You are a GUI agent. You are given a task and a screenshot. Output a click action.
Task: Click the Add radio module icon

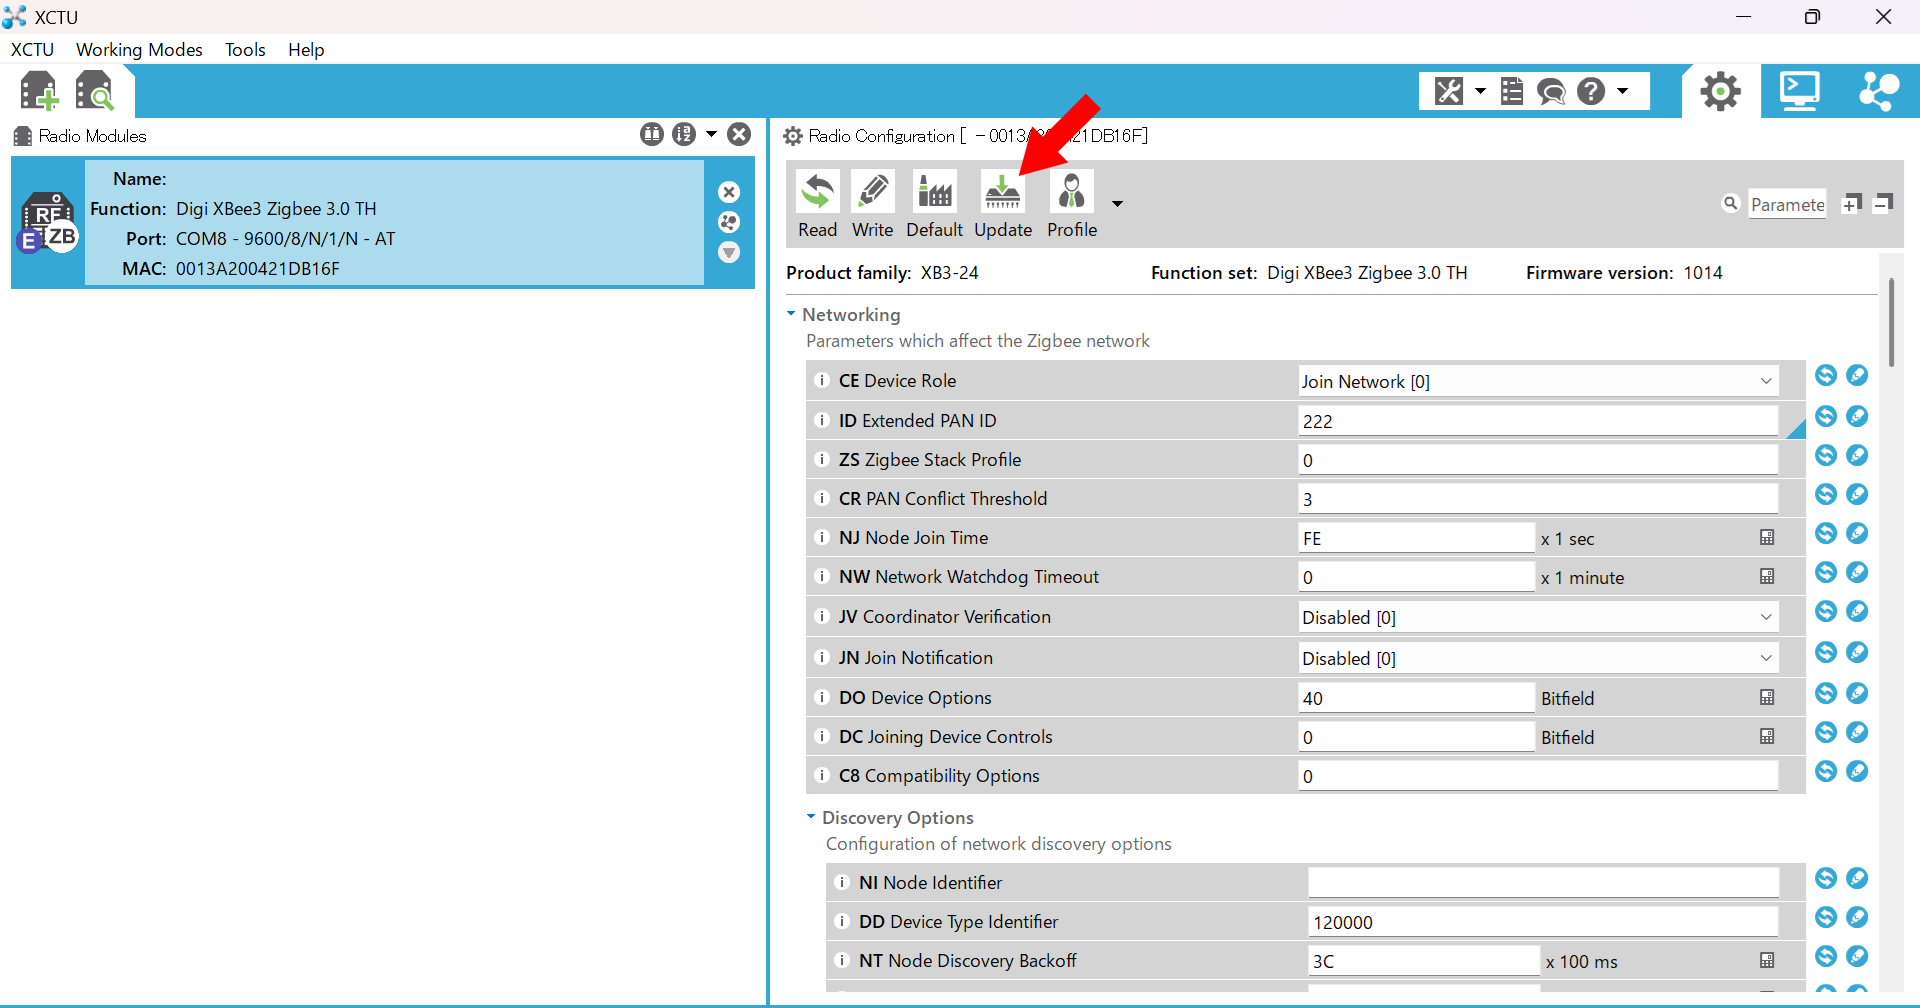pos(39,92)
